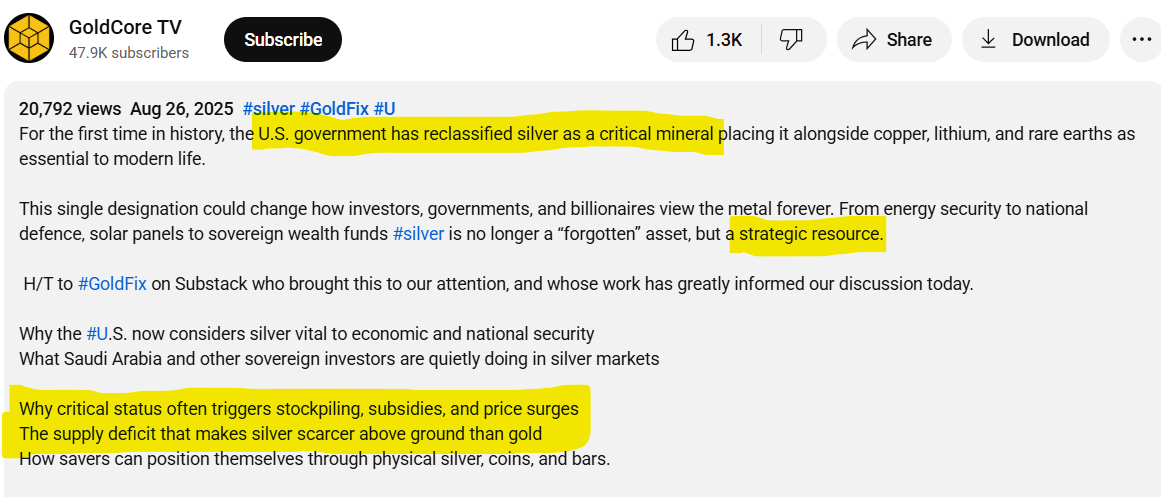The height and width of the screenshot is (497, 1161).
Task: Click #GoldFix hashtag in the H/T line
Action: coord(112,284)
